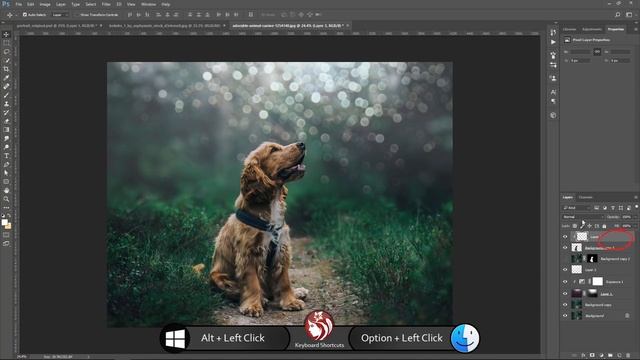The width and height of the screenshot is (640, 360).
Task: Select the Rectangle shape tool
Action: tap(6, 182)
